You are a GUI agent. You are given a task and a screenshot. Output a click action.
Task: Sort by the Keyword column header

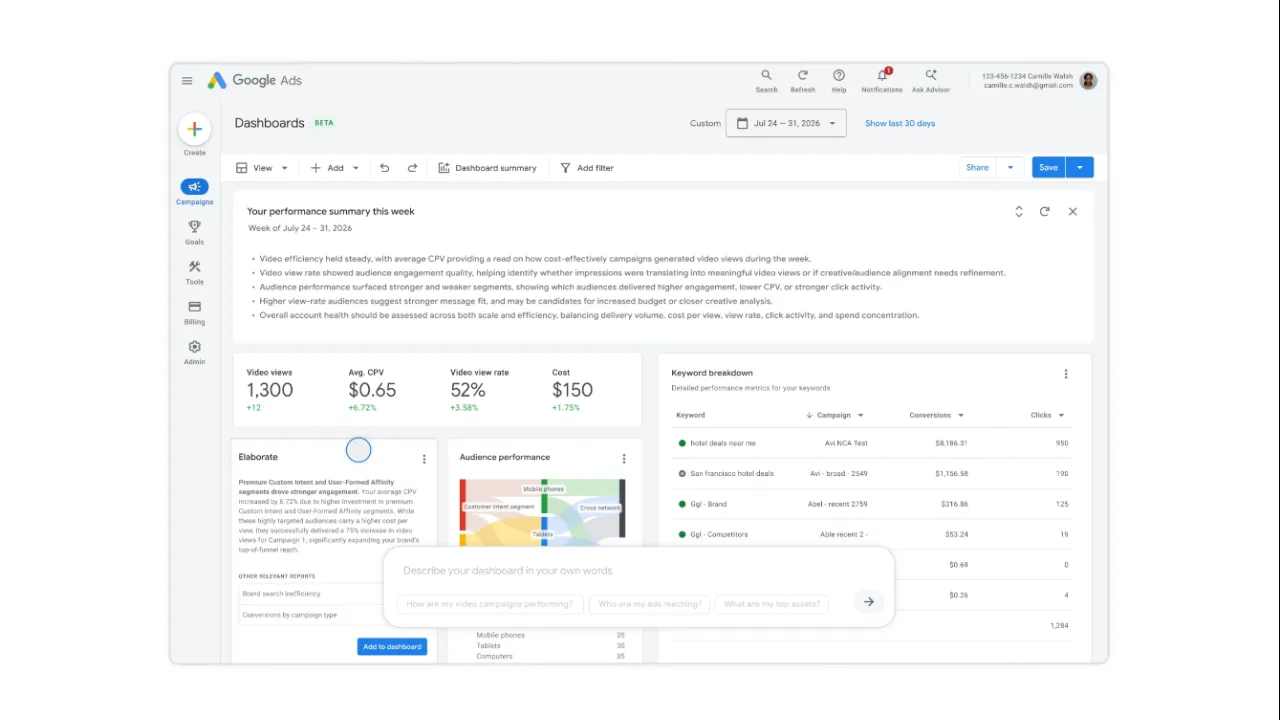[690, 415]
